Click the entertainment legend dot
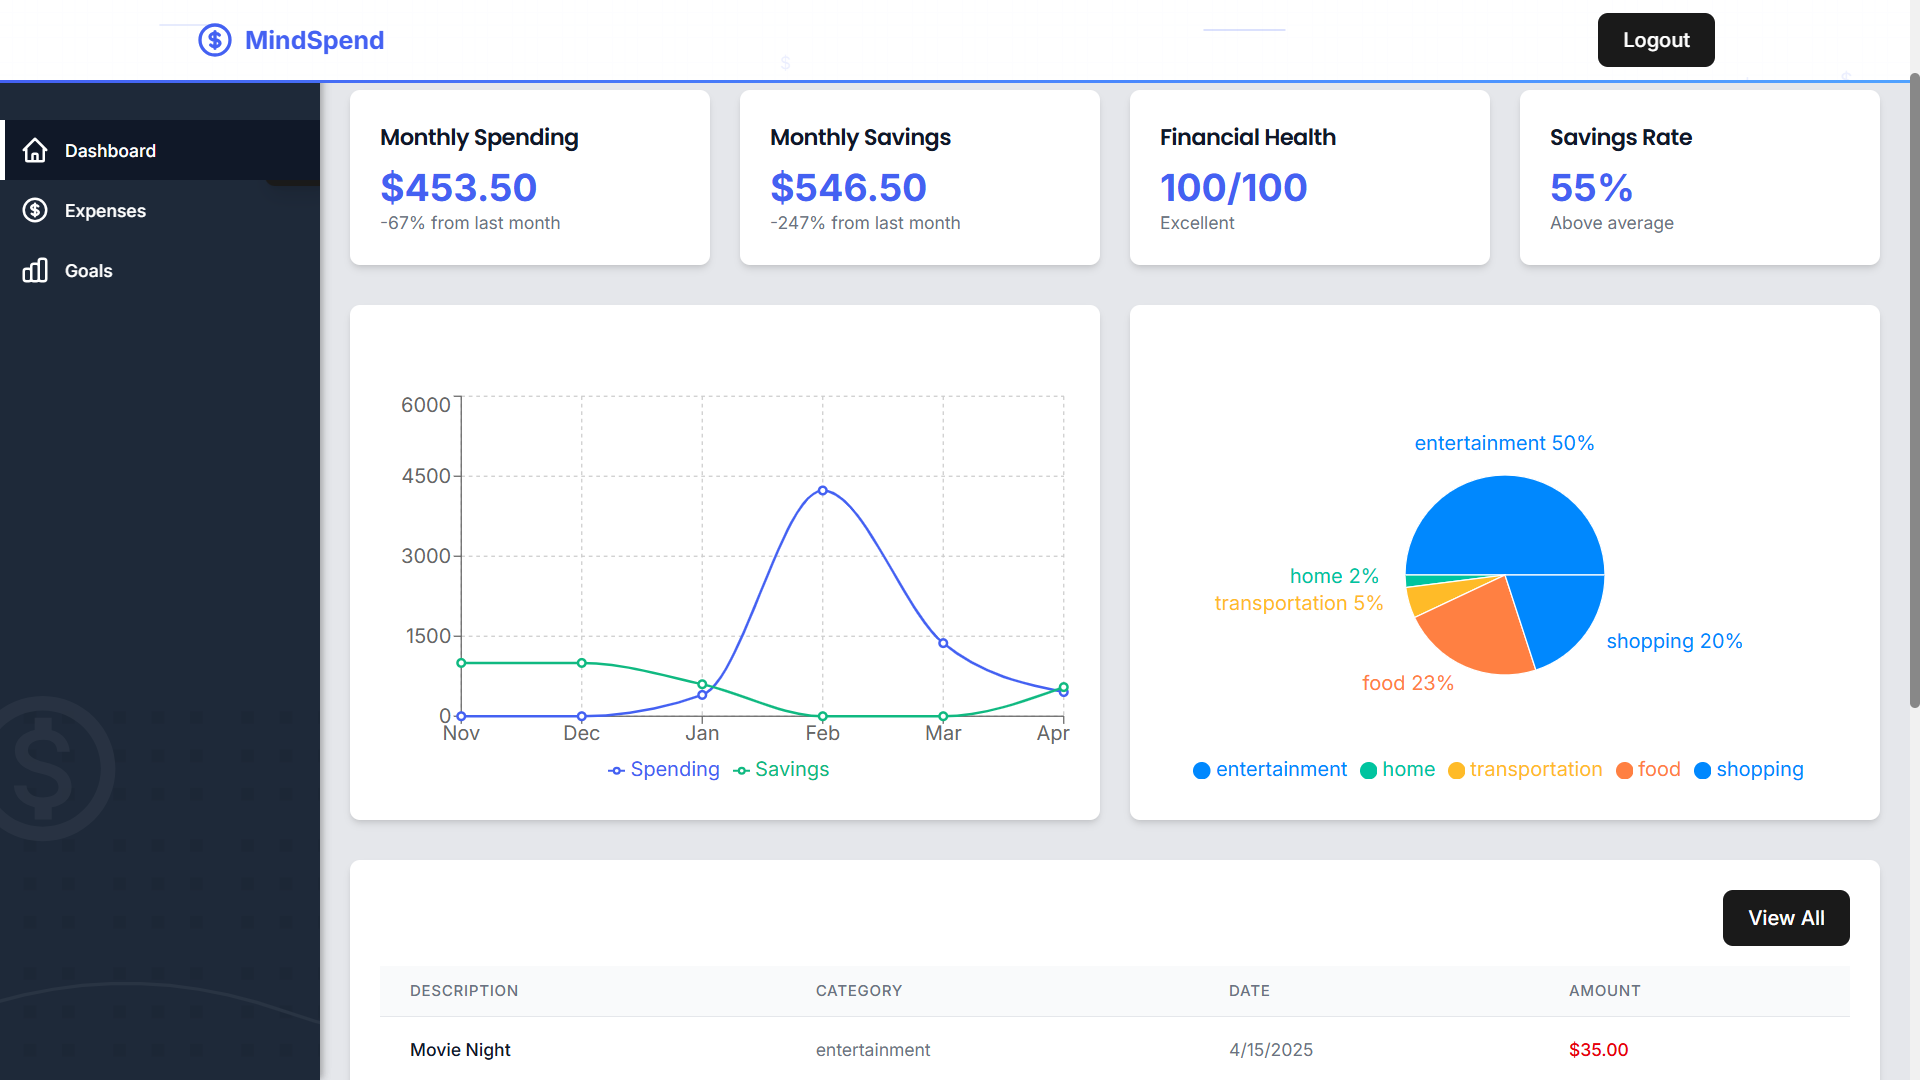Image resolution: width=1920 pixels, height=1080 pixels. point(1202,770)
